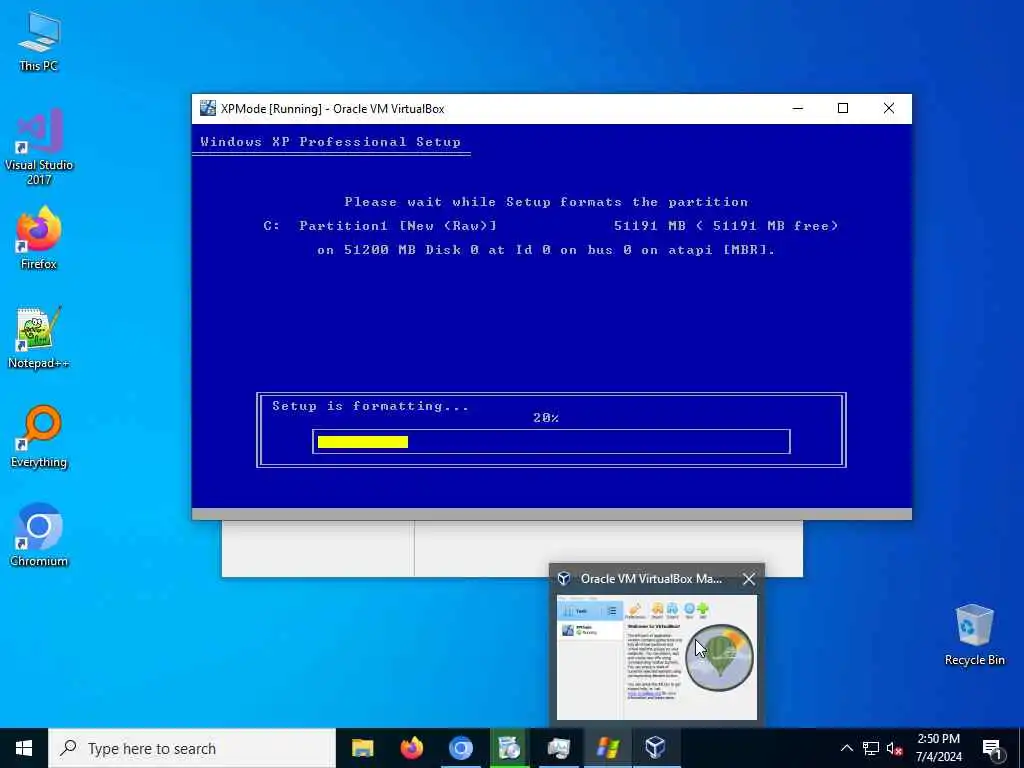The width and height of the screenshot is (1024, 768).
Task: Select the Chromium desktop shortcut
Action: click(39, 536)
